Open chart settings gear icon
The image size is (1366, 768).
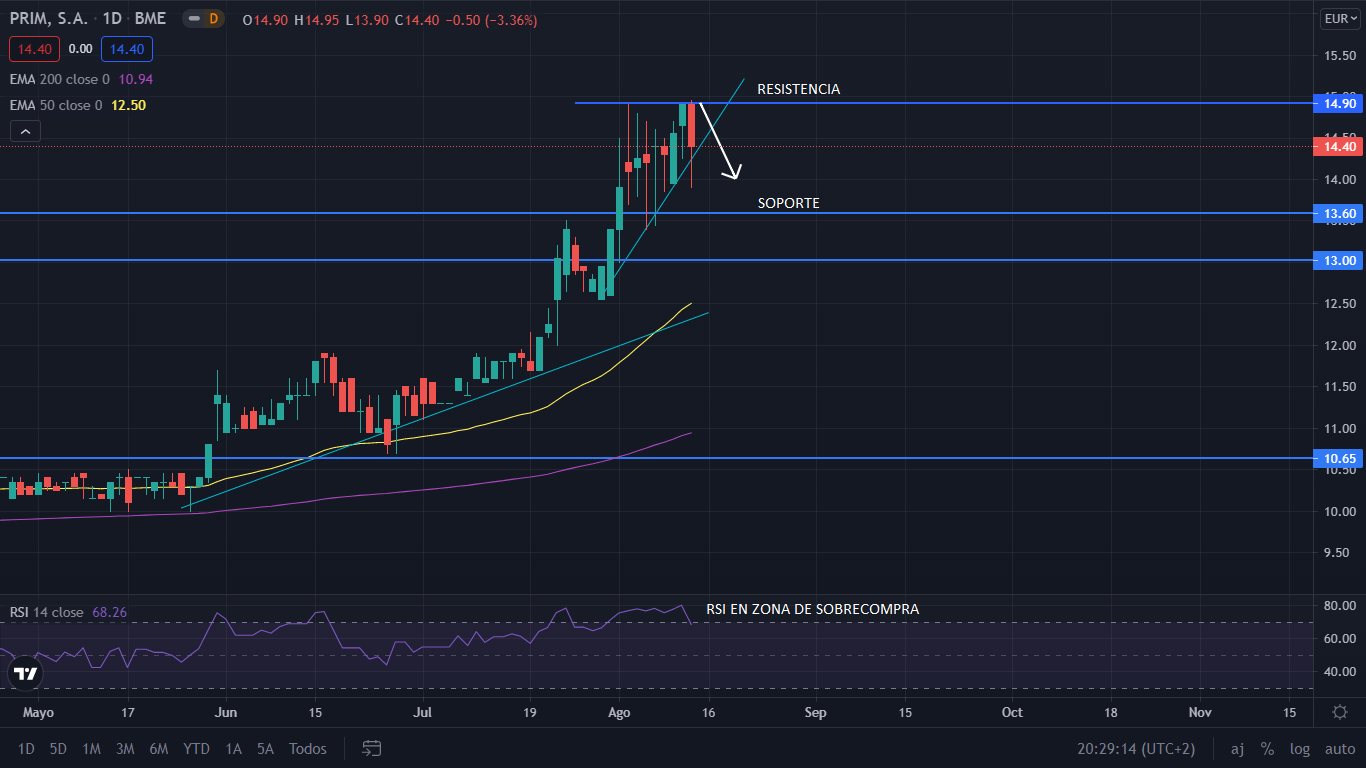(1339, 712)
